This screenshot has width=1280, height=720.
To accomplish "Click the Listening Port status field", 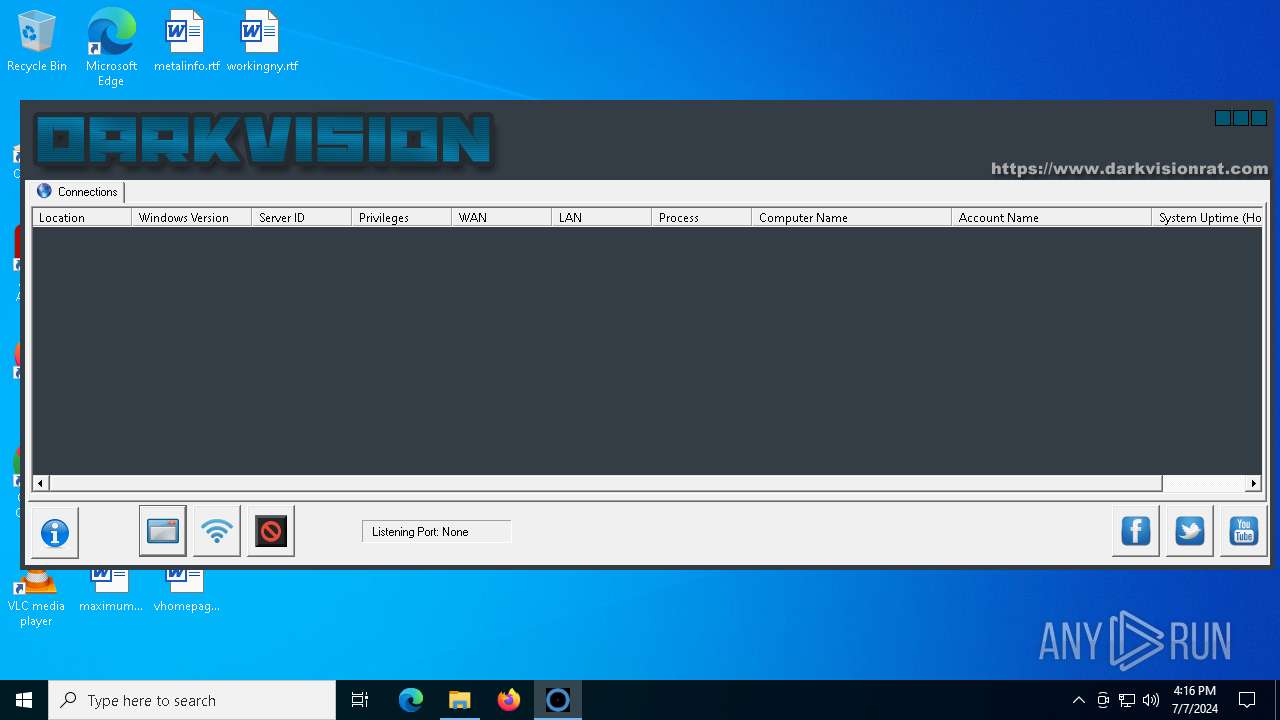I will 436,532.
